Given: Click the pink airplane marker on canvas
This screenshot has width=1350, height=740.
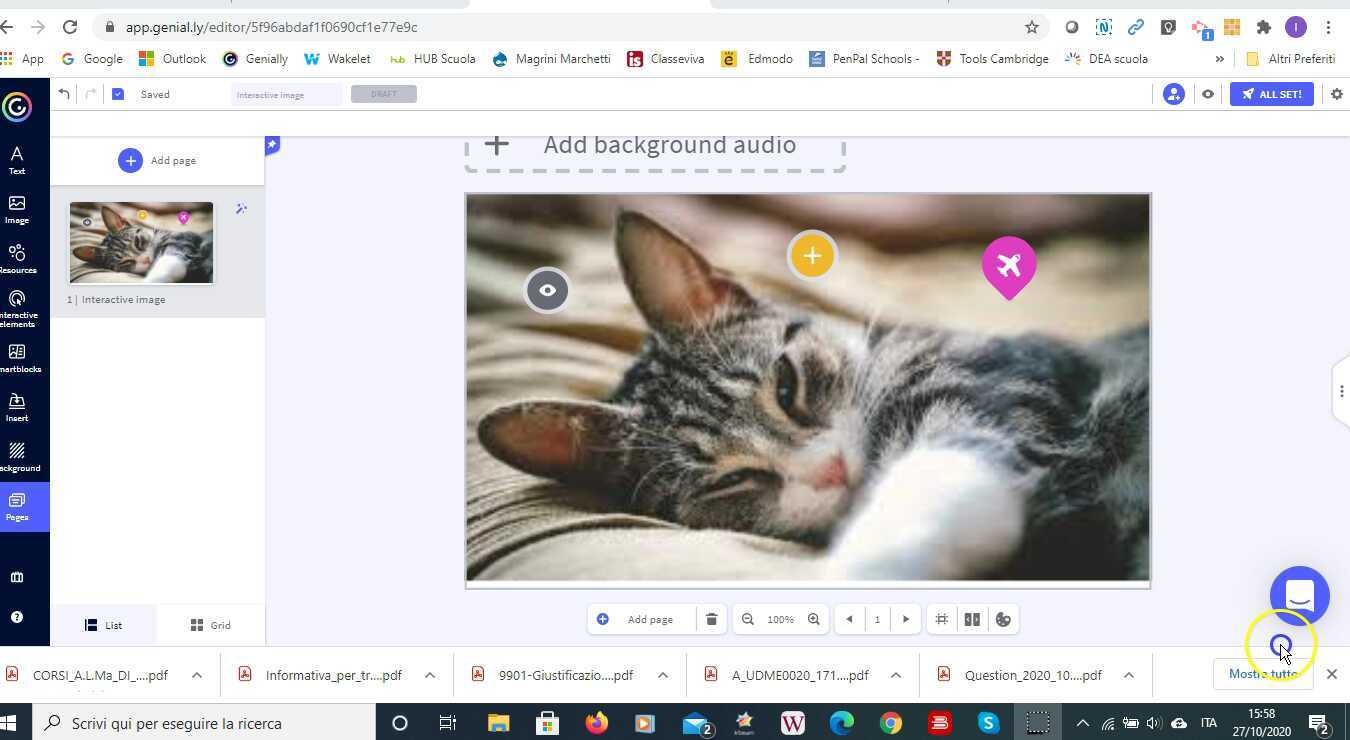Looking at the screenshot, I should 1008,265.
